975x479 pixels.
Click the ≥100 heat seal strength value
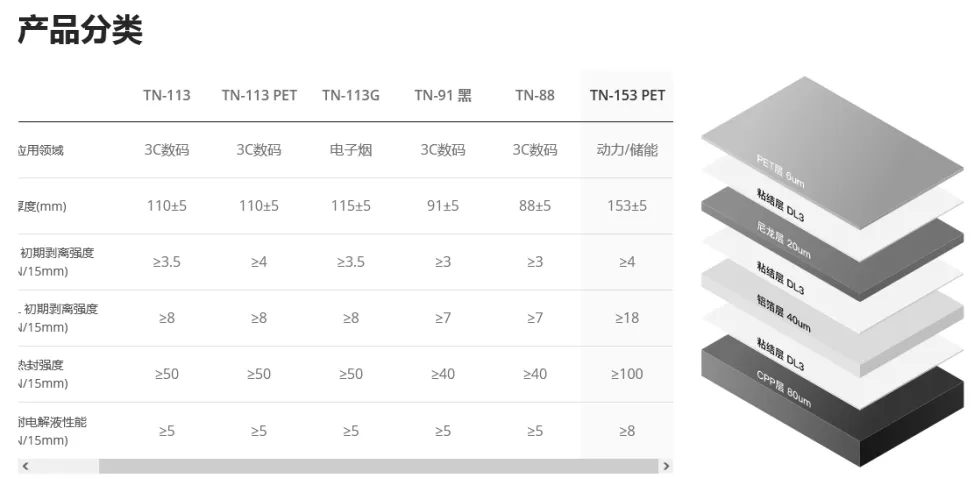pyautogui.click(x=627, y=374)
